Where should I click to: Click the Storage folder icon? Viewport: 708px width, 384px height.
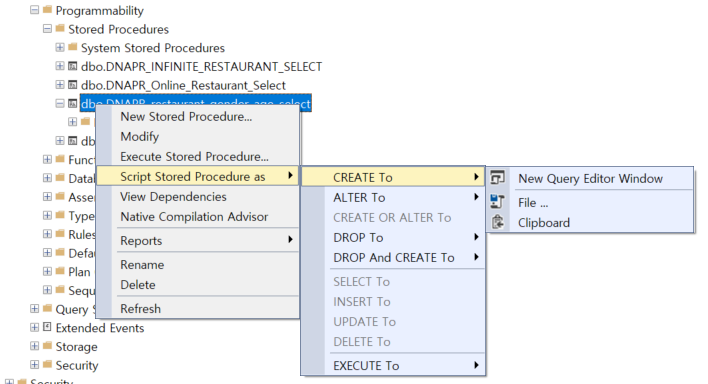coord(47,346)
